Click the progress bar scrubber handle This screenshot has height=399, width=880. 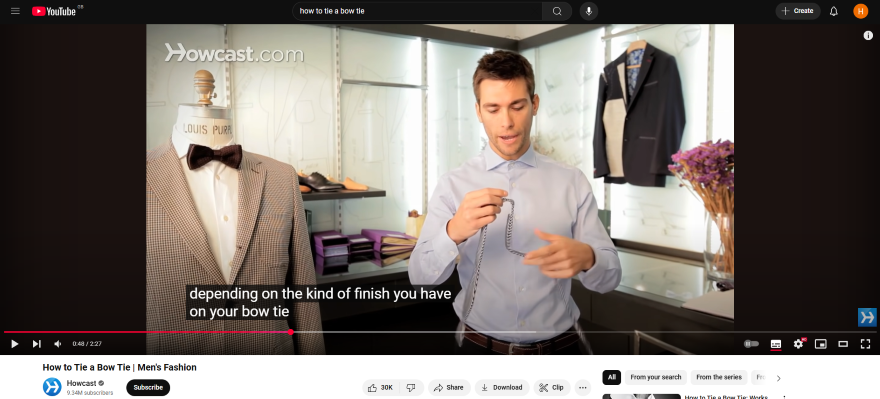[x=291, y=332]
